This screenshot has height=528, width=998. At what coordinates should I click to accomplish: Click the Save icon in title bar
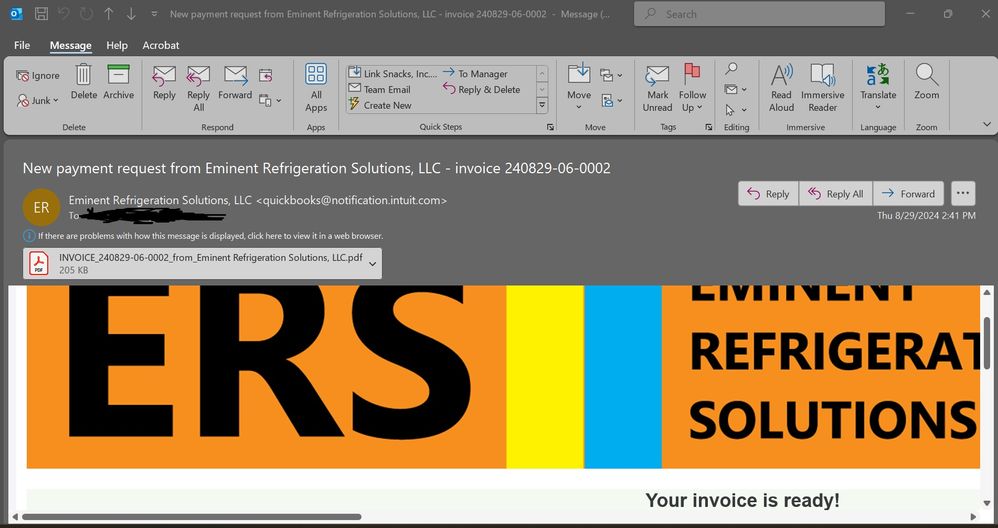coord(41,13)
